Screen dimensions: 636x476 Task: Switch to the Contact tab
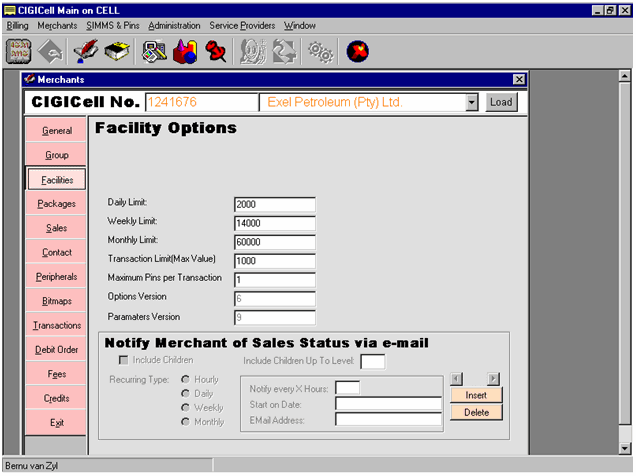pyautogui.click(x=56, y=252)
